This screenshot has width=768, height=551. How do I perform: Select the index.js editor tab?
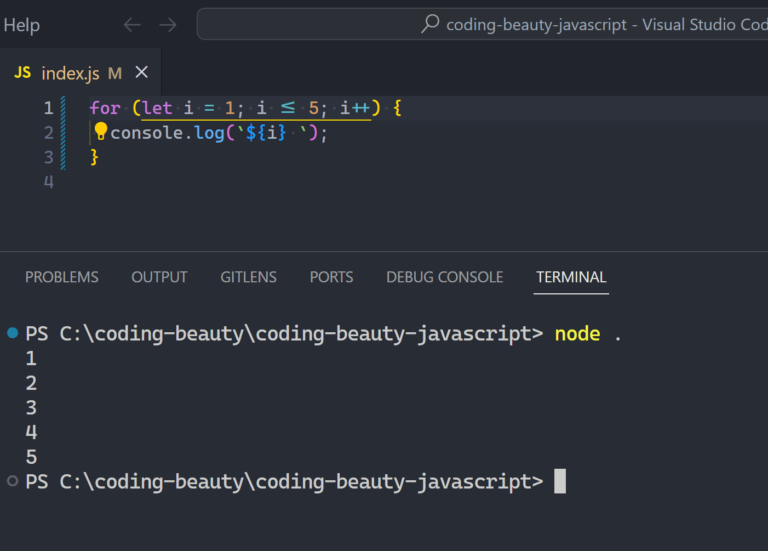[x=70, y=73]
